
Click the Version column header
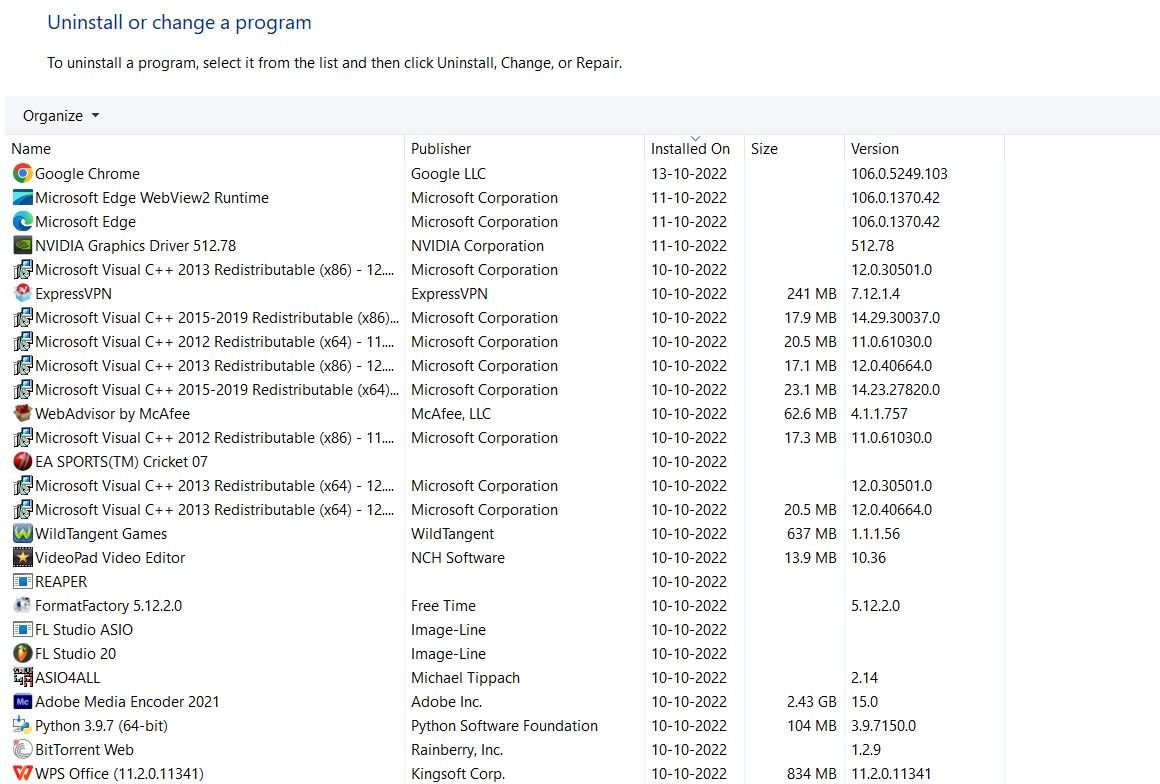tap(874, 148)
